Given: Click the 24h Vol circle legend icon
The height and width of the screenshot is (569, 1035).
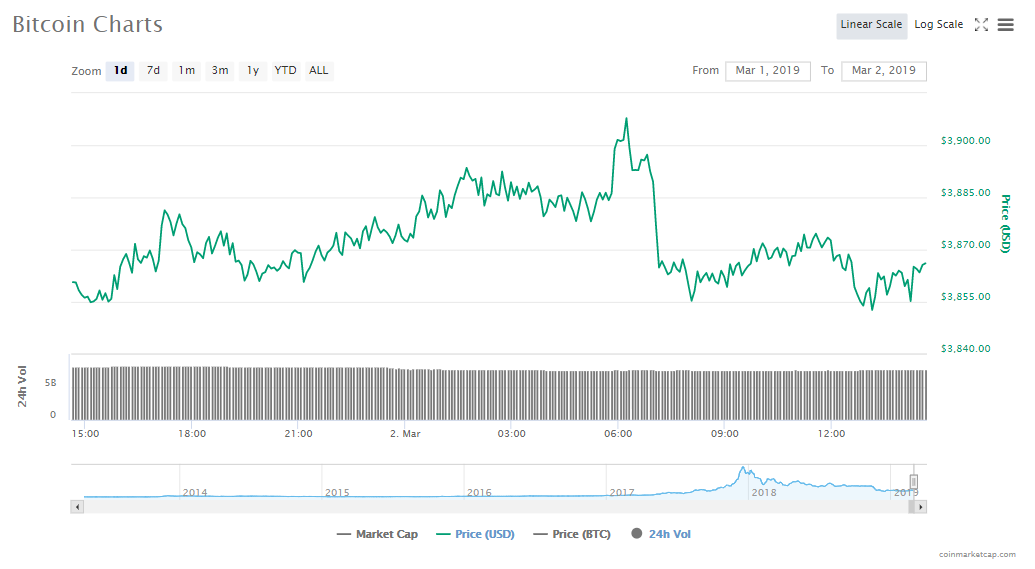Looking at the screenshot, I should [x=636, y=534].
